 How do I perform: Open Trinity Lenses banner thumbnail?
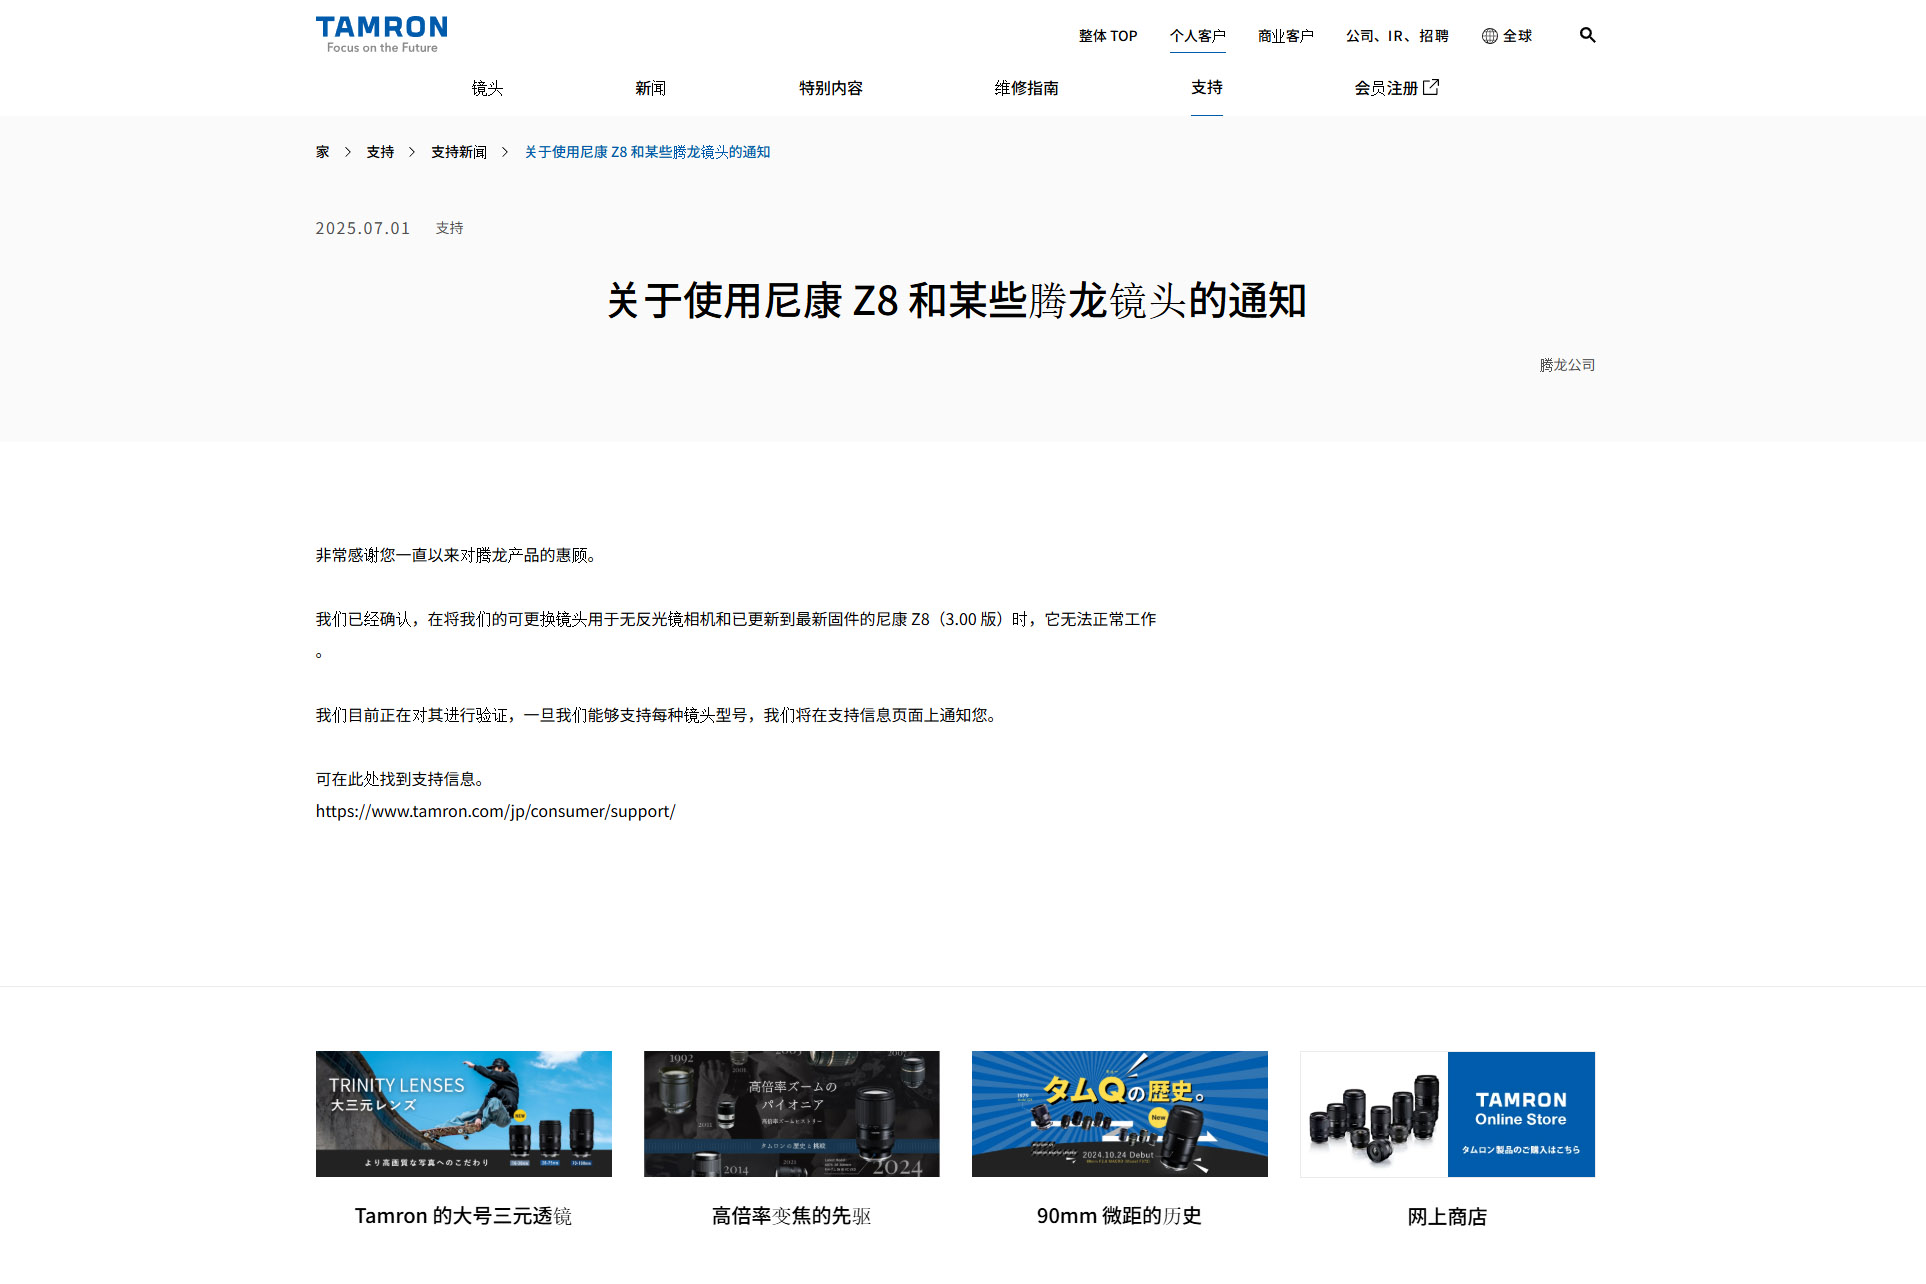[x=464, y=1113]
